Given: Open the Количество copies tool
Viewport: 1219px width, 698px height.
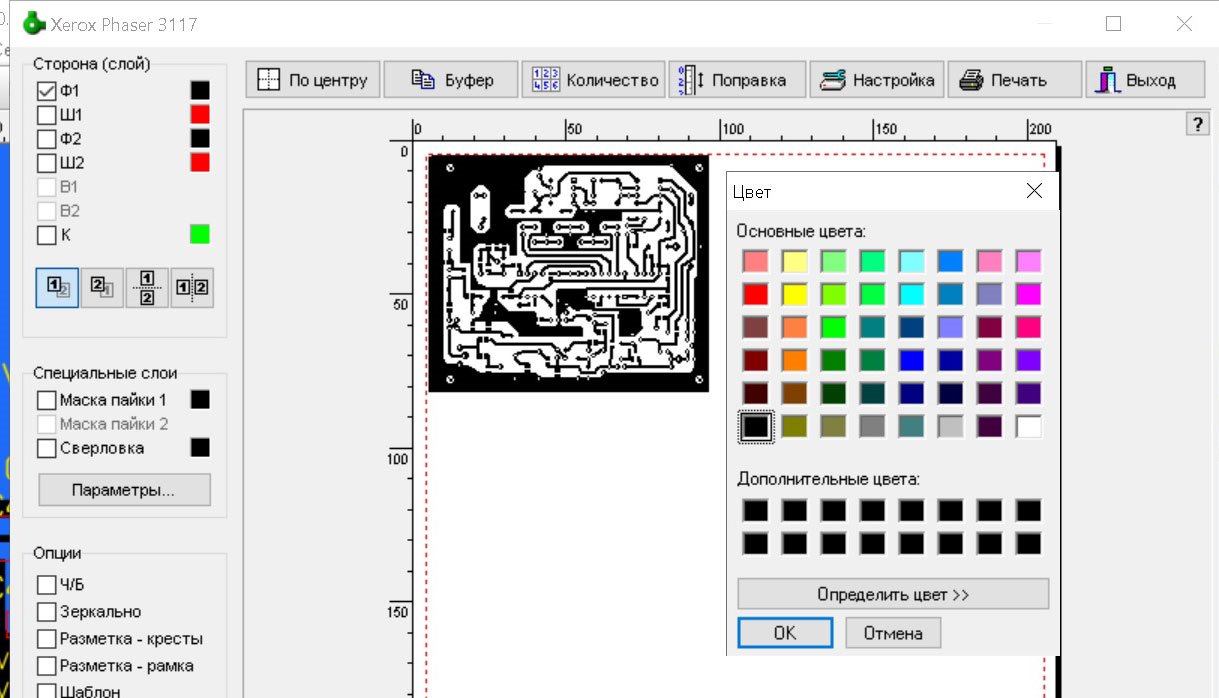Looking at the screenshot, I should pyautogui.click(x=595, y=80).
